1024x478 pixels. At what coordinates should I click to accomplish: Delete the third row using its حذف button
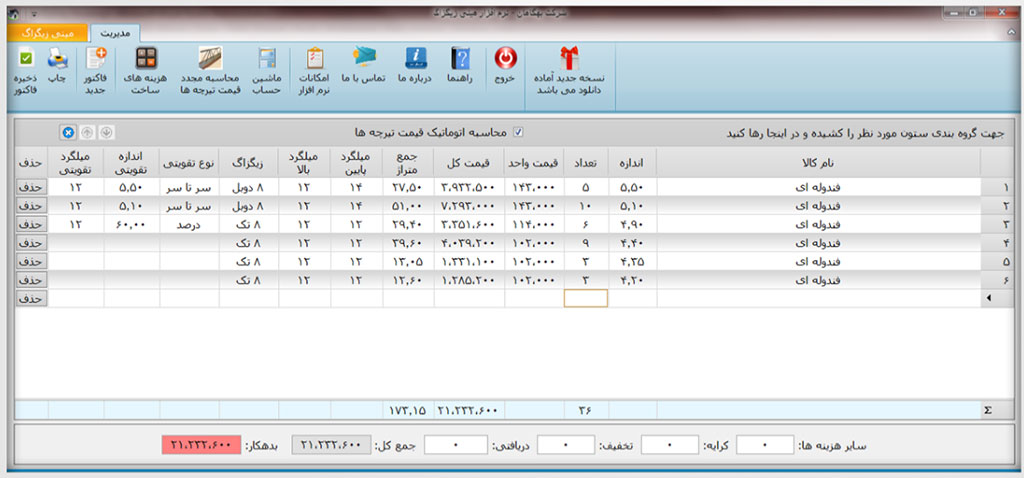(30, 225)
